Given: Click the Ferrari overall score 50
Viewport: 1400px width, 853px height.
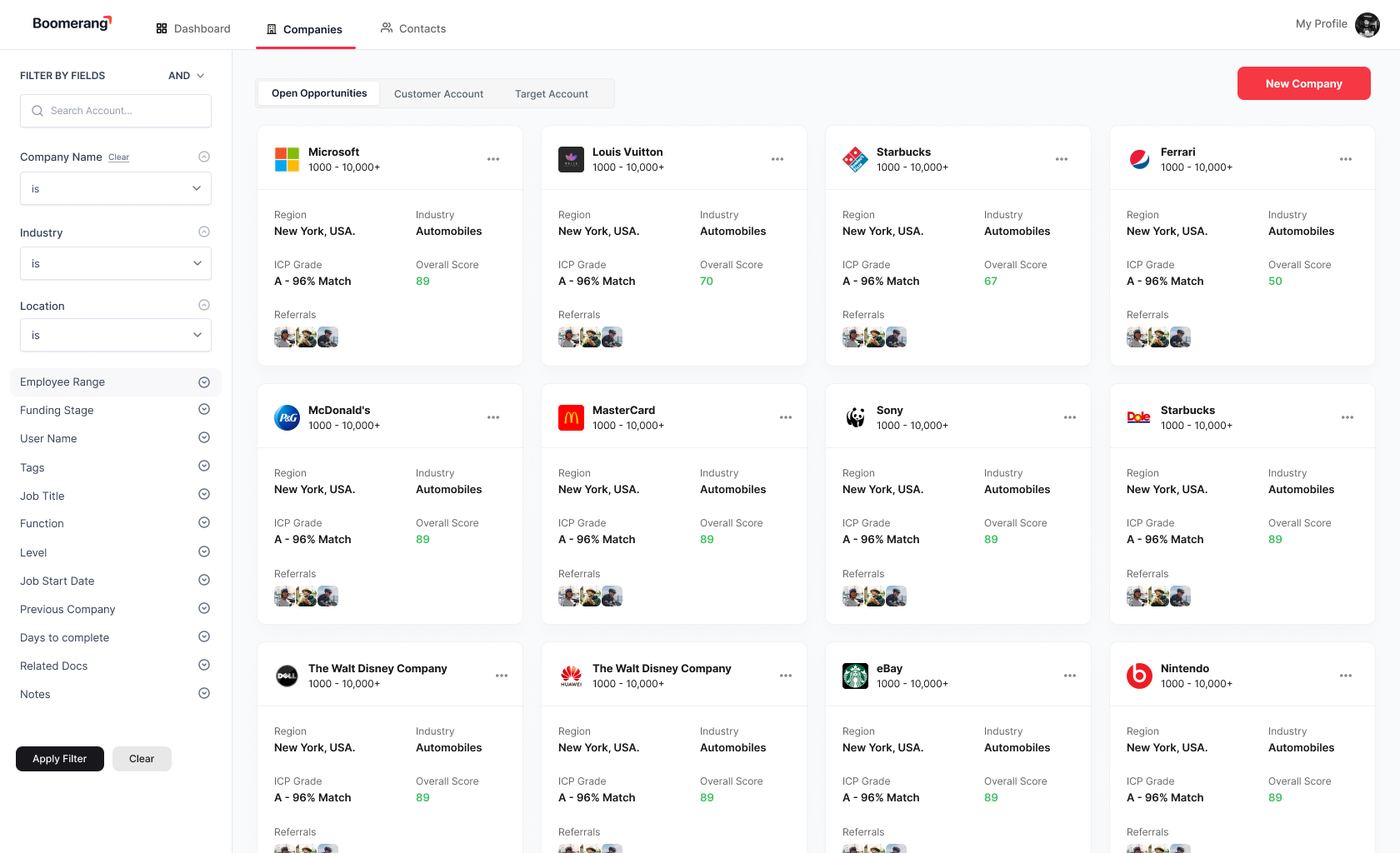Looking at the screenshot, I should [1275, 281].
